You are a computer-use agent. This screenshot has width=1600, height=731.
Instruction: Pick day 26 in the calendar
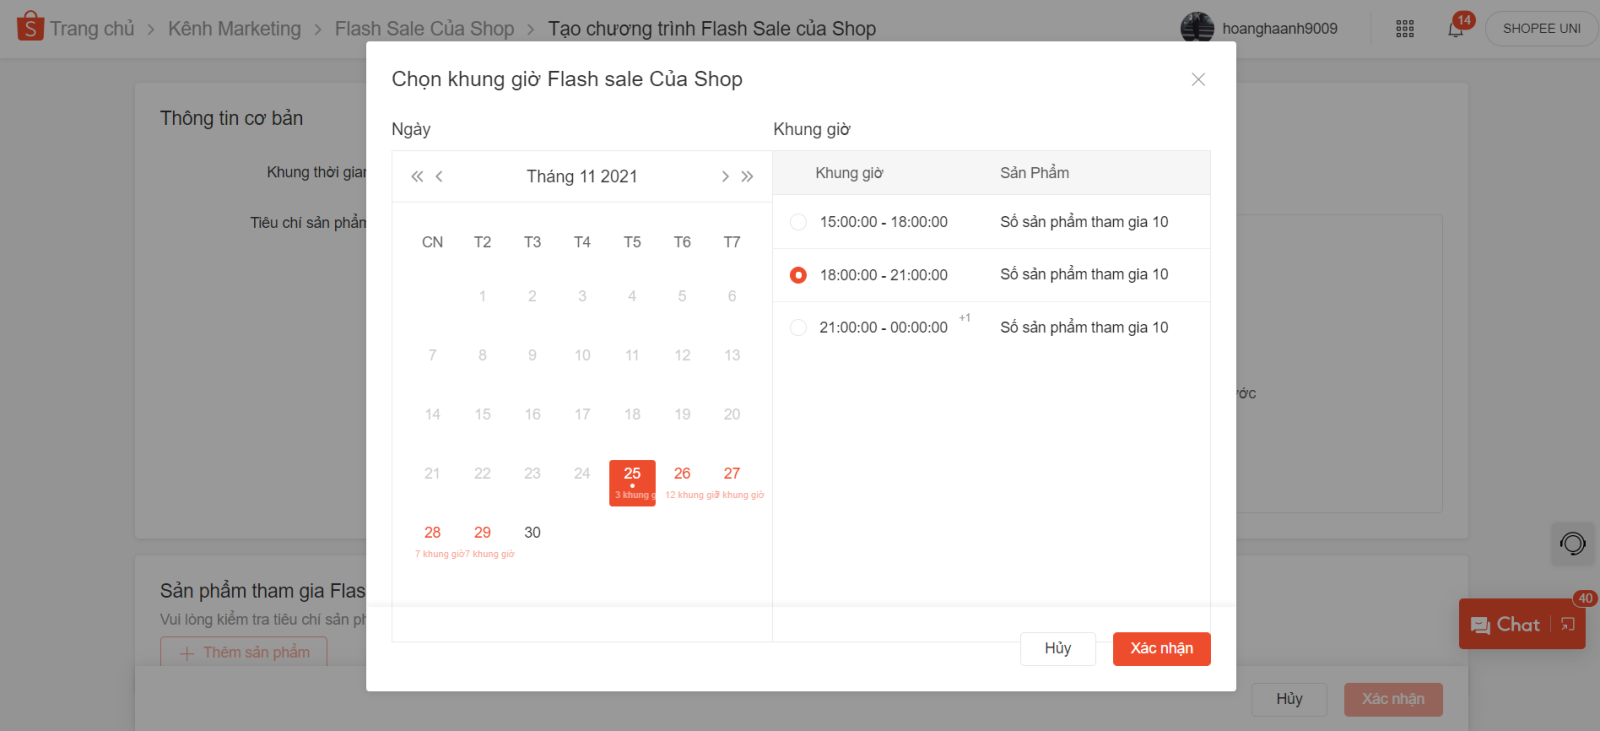[x=682, y=476]
